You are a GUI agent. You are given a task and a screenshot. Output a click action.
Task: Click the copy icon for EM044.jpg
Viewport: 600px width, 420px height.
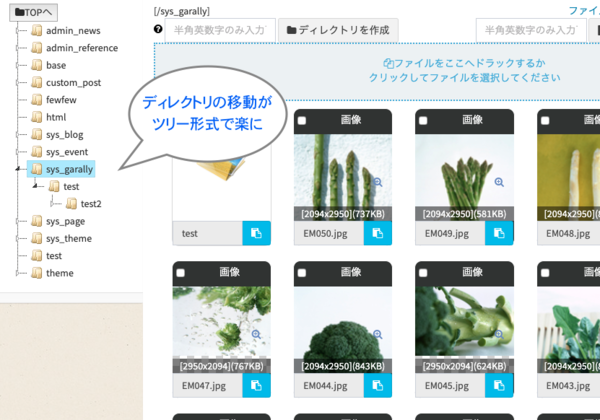378,385
